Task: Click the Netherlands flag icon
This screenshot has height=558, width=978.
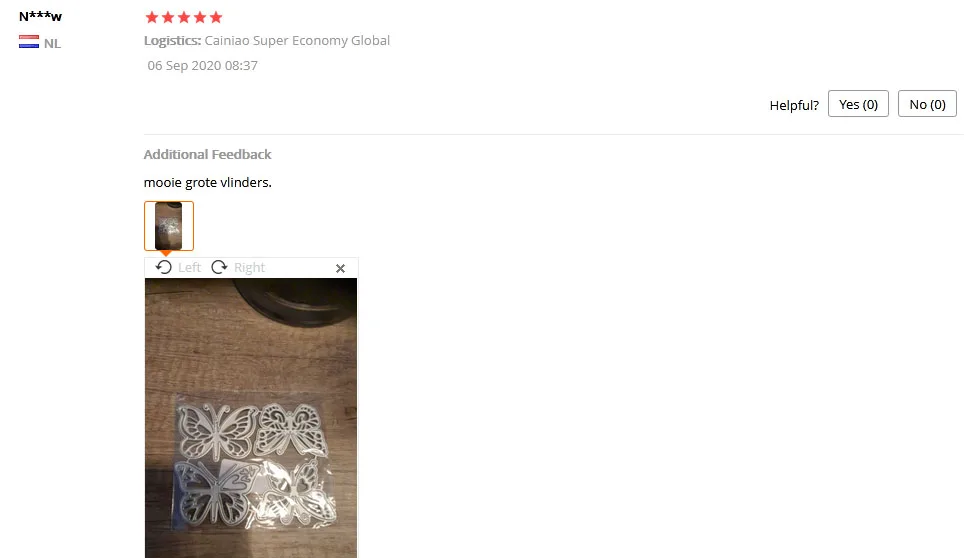Action: pyautogui.click(x=29, y=42)
